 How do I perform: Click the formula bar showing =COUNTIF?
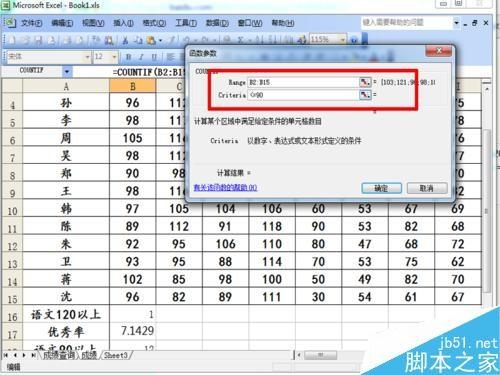(x=149, y=72)
